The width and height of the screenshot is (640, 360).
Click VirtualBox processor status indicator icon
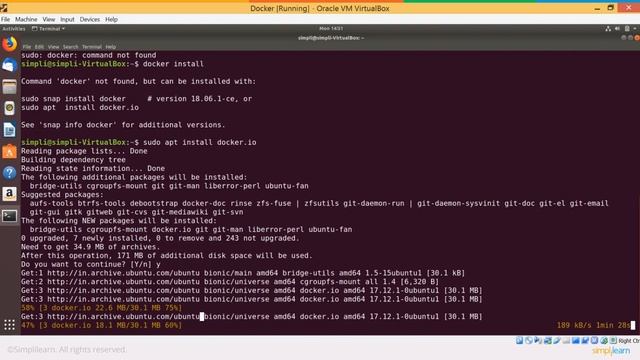point(594,340)
